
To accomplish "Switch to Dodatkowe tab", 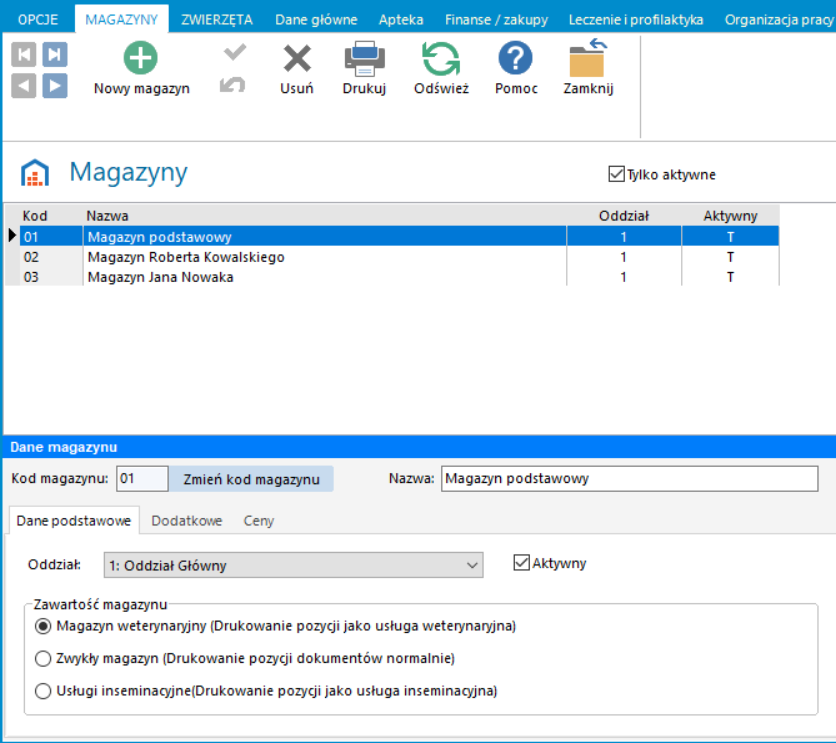I will (187, 521).
